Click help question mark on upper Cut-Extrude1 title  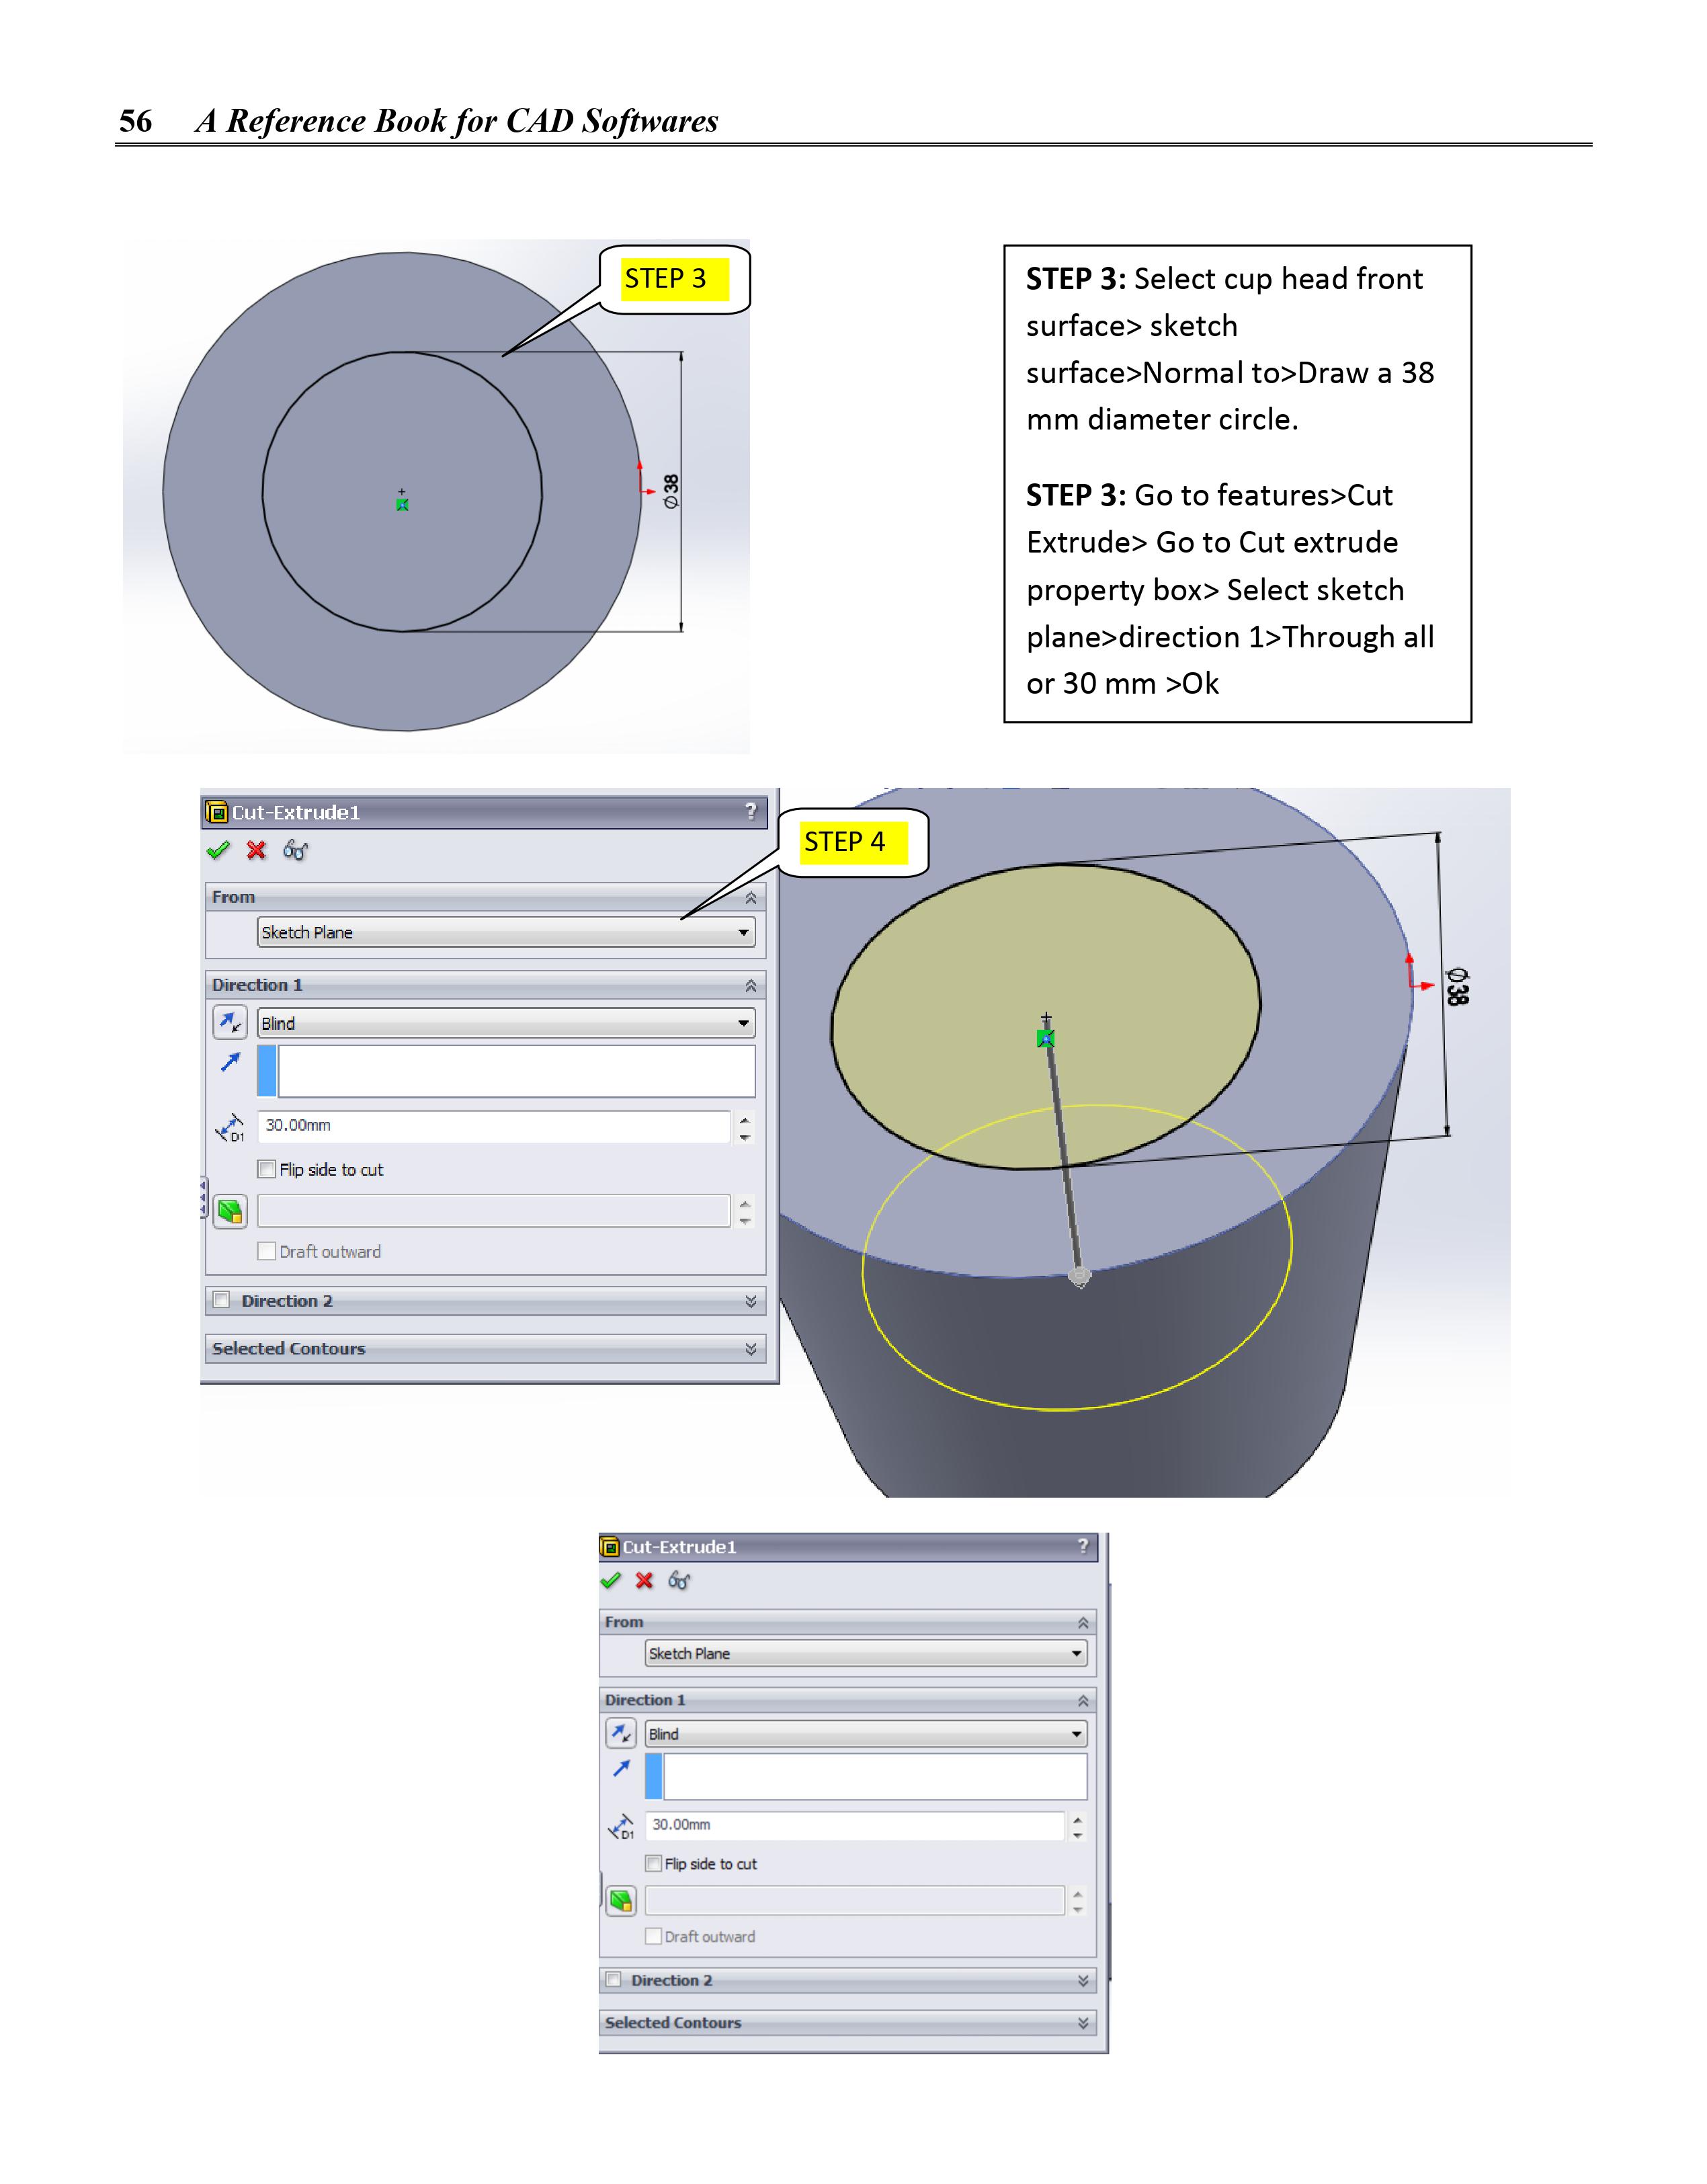[x=751, y=812]
